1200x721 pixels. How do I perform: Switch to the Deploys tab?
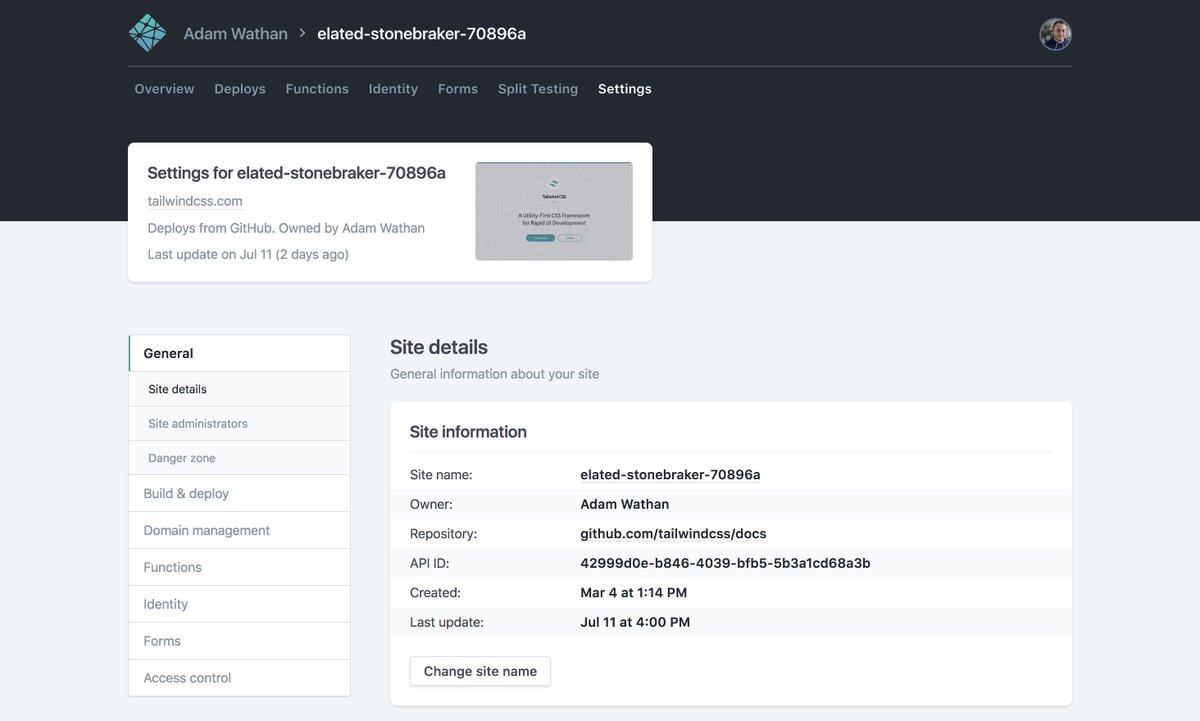point(240,89)
